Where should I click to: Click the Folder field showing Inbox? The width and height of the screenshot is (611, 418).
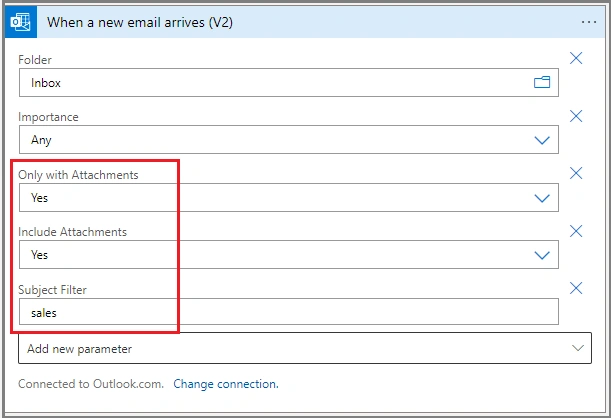point(289,83)
